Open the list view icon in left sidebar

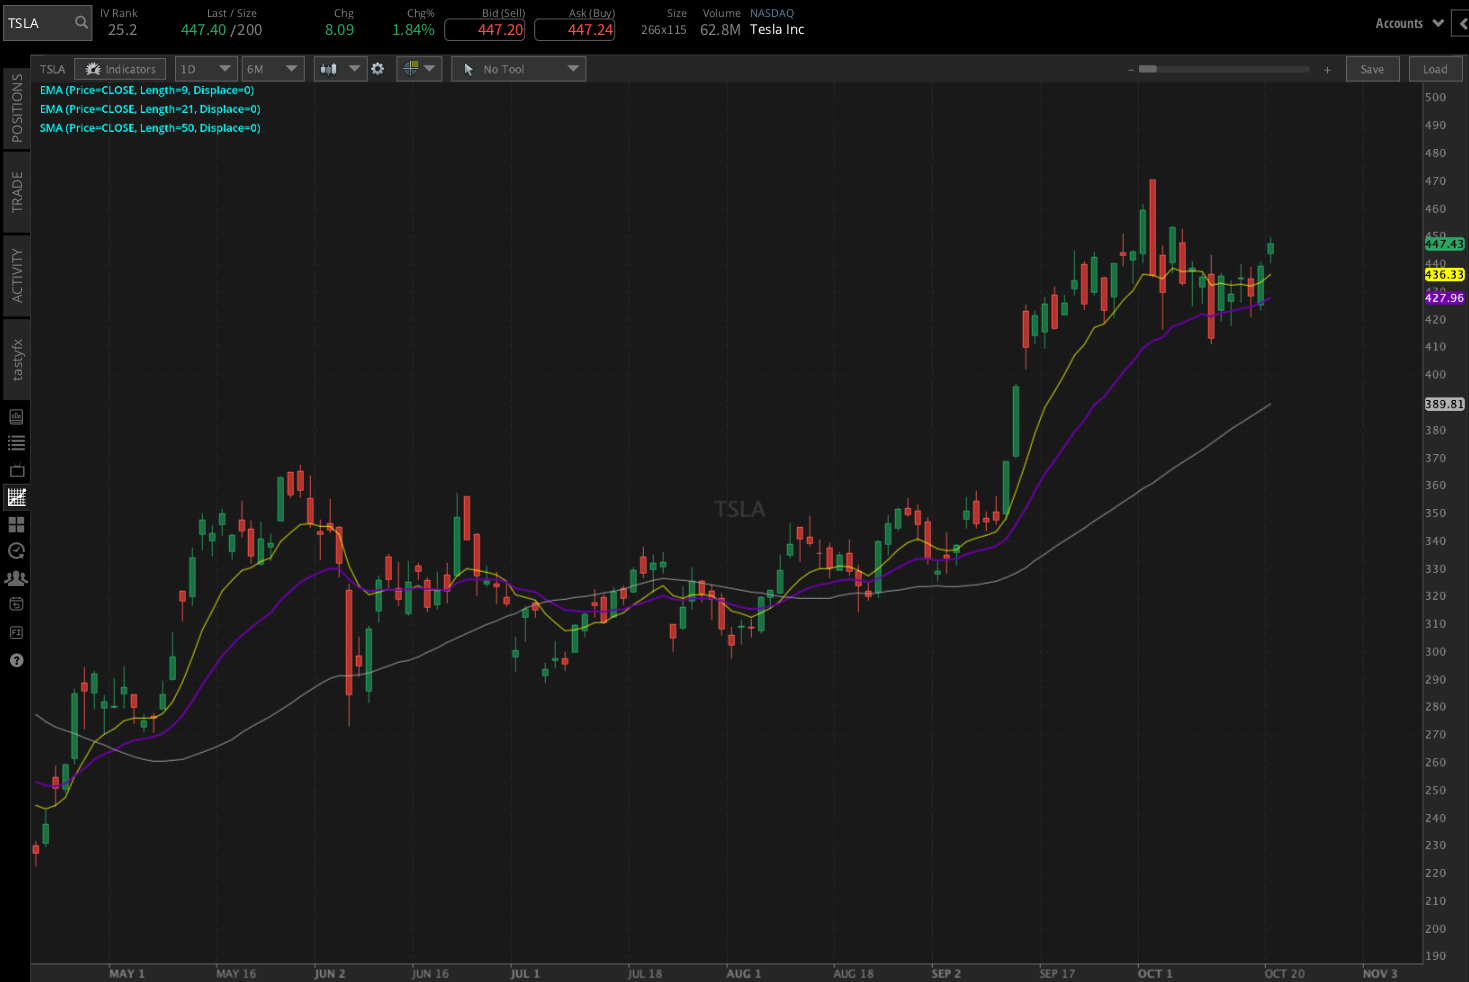click(16, 443)
